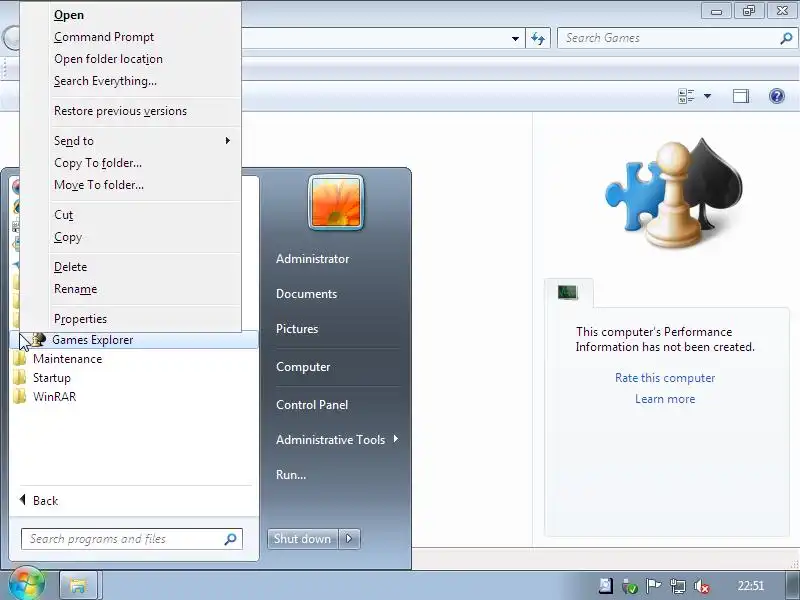Click Open in the context menu
Viewport: 800px width, 600px height.
[69, 15]
